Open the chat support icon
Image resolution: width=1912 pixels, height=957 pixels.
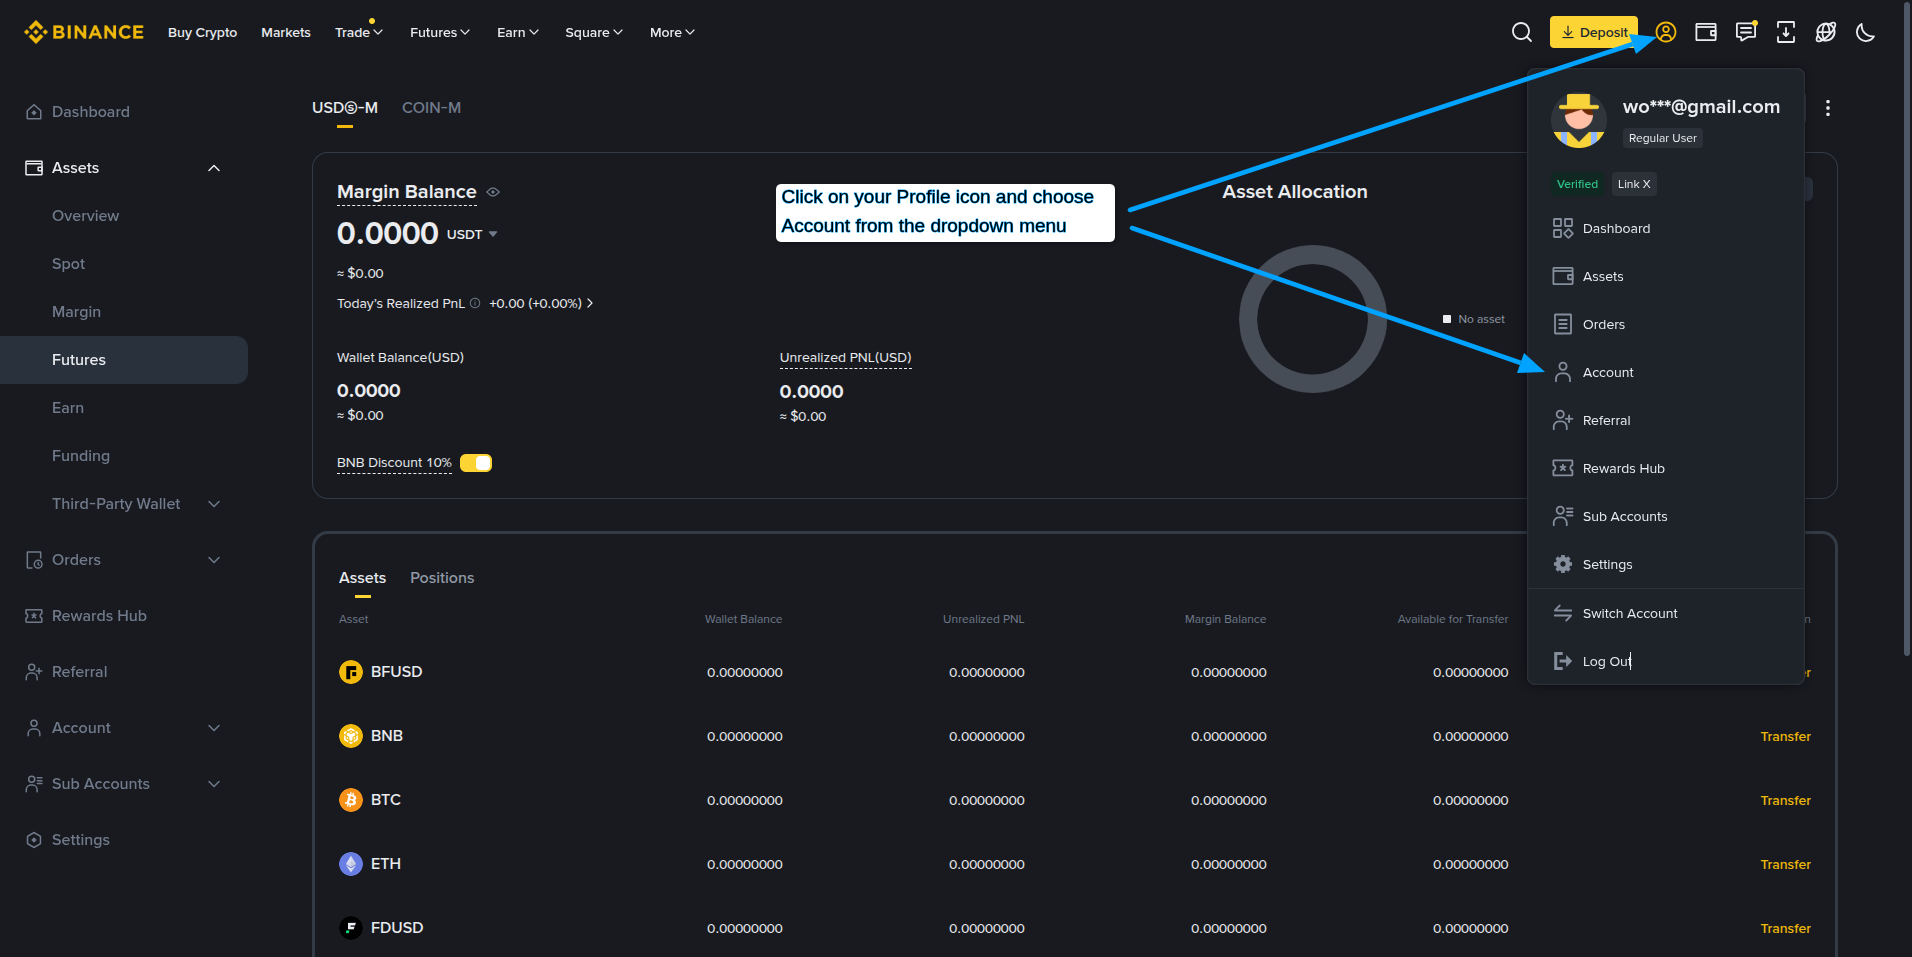click(1746, 32)
